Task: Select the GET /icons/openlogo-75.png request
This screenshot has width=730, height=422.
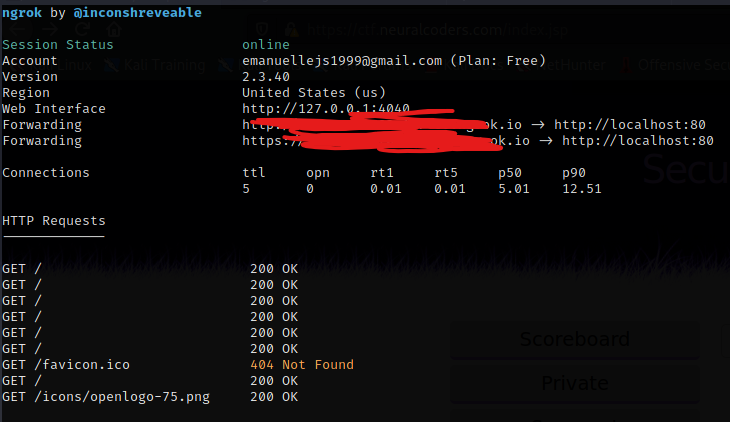Action: point(106,397)
